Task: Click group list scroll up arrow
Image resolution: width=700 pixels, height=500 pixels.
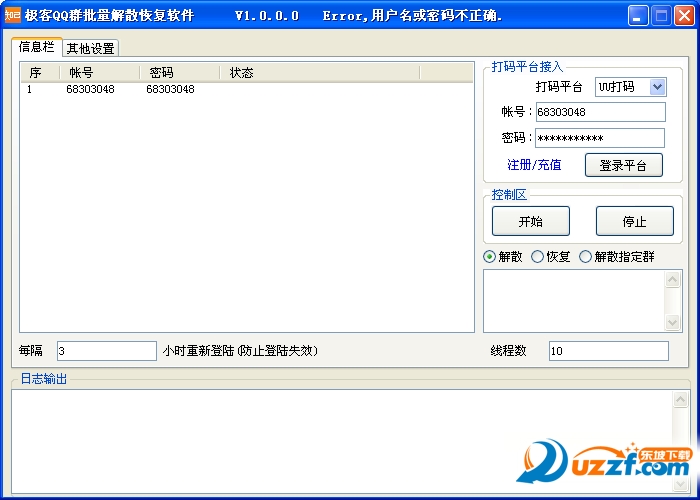Action: coord(672,279)
